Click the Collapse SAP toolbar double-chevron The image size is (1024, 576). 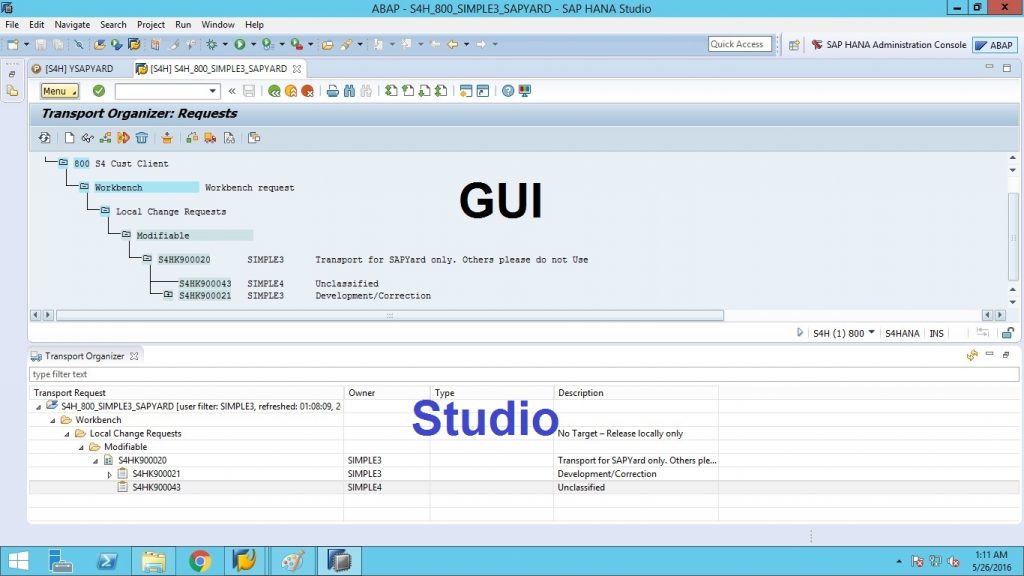tap(232, 91)
